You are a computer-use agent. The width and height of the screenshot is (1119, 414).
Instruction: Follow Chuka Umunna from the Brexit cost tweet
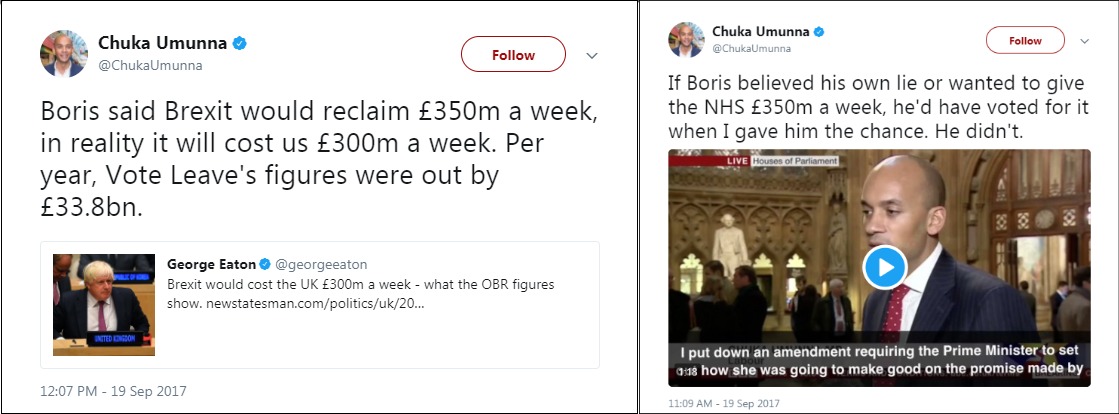point(514,55)
